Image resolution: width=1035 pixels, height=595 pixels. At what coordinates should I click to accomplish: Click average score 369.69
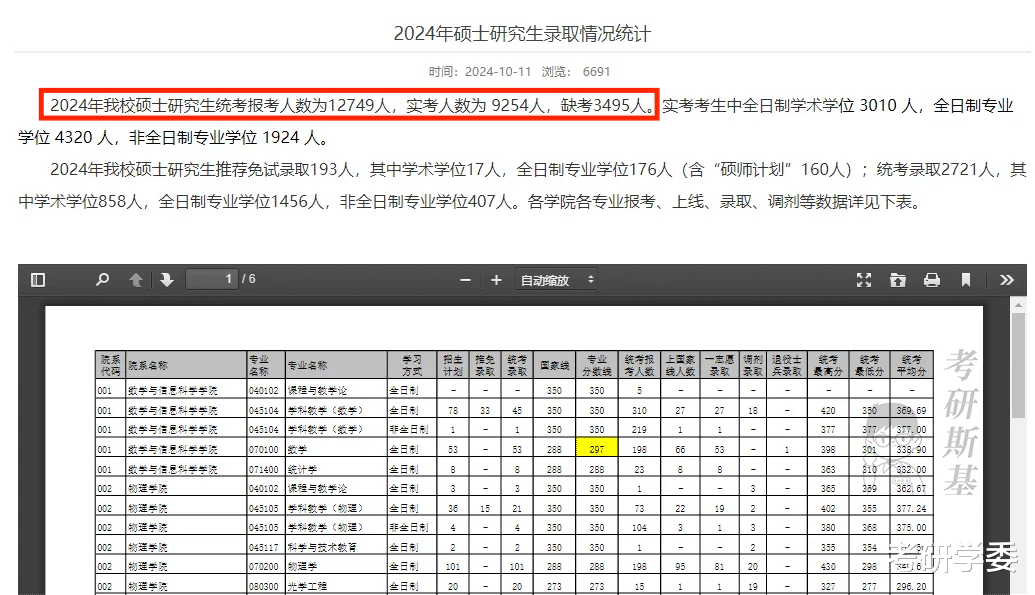coord(912,410)
